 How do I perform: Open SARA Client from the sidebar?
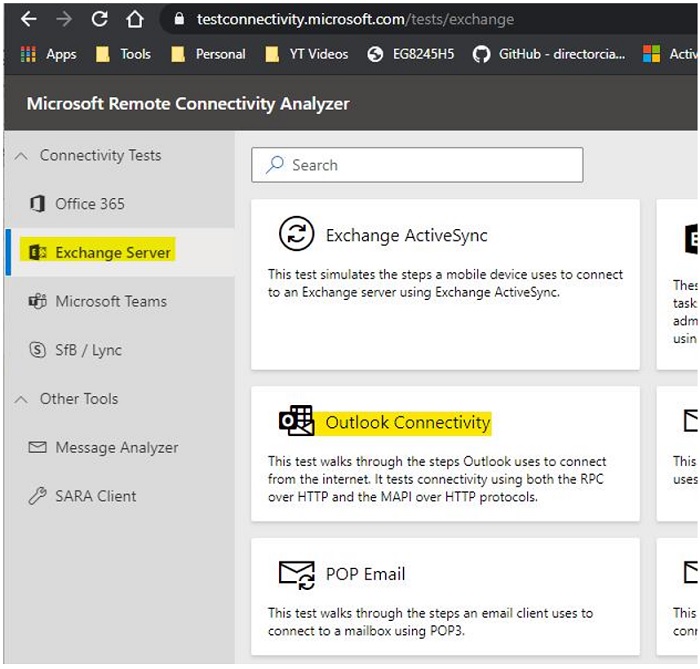120,496
